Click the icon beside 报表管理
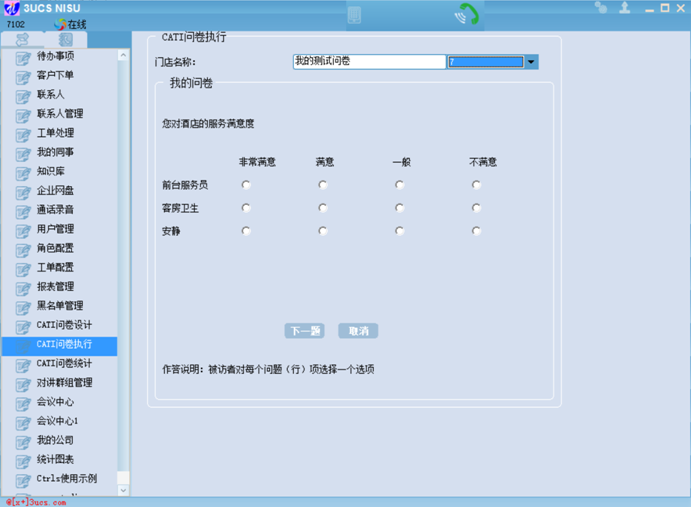Viewport: 691px width, 507px height. tap(23, 288)
